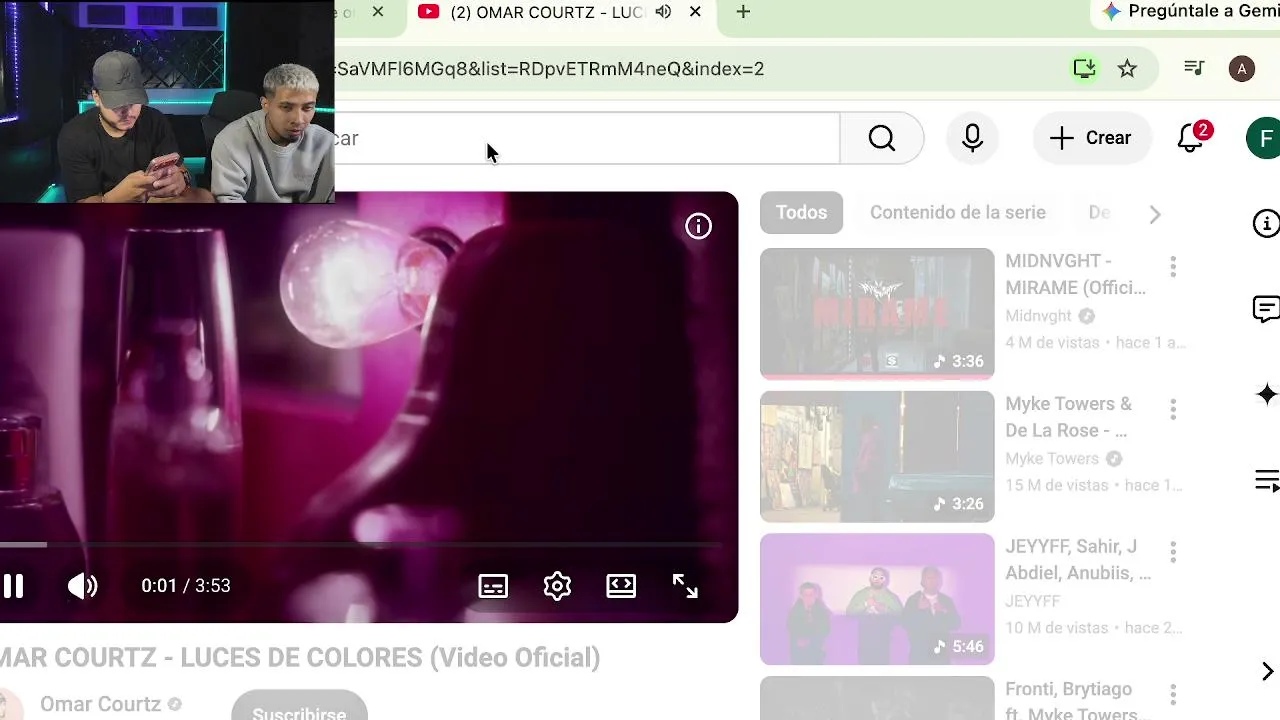
Task: Open a new browser tab
Action: click(x=743, y=12)
